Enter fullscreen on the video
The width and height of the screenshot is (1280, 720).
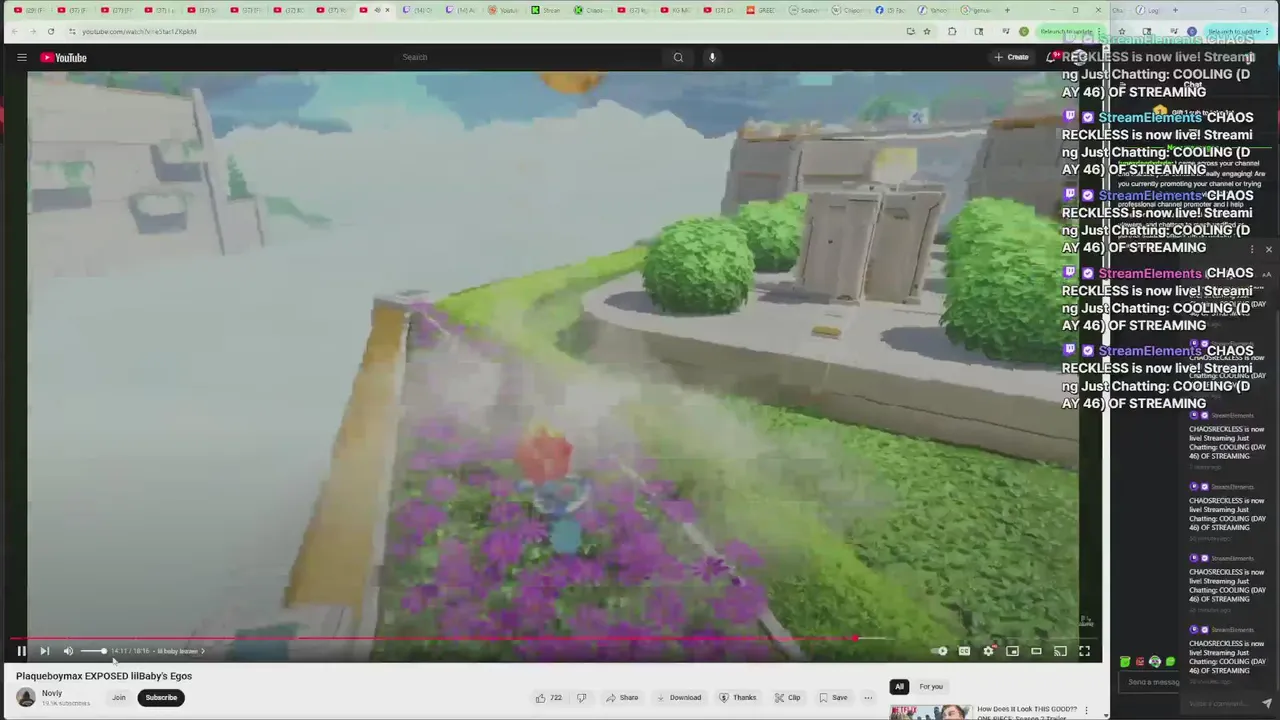coord(1084,651)
